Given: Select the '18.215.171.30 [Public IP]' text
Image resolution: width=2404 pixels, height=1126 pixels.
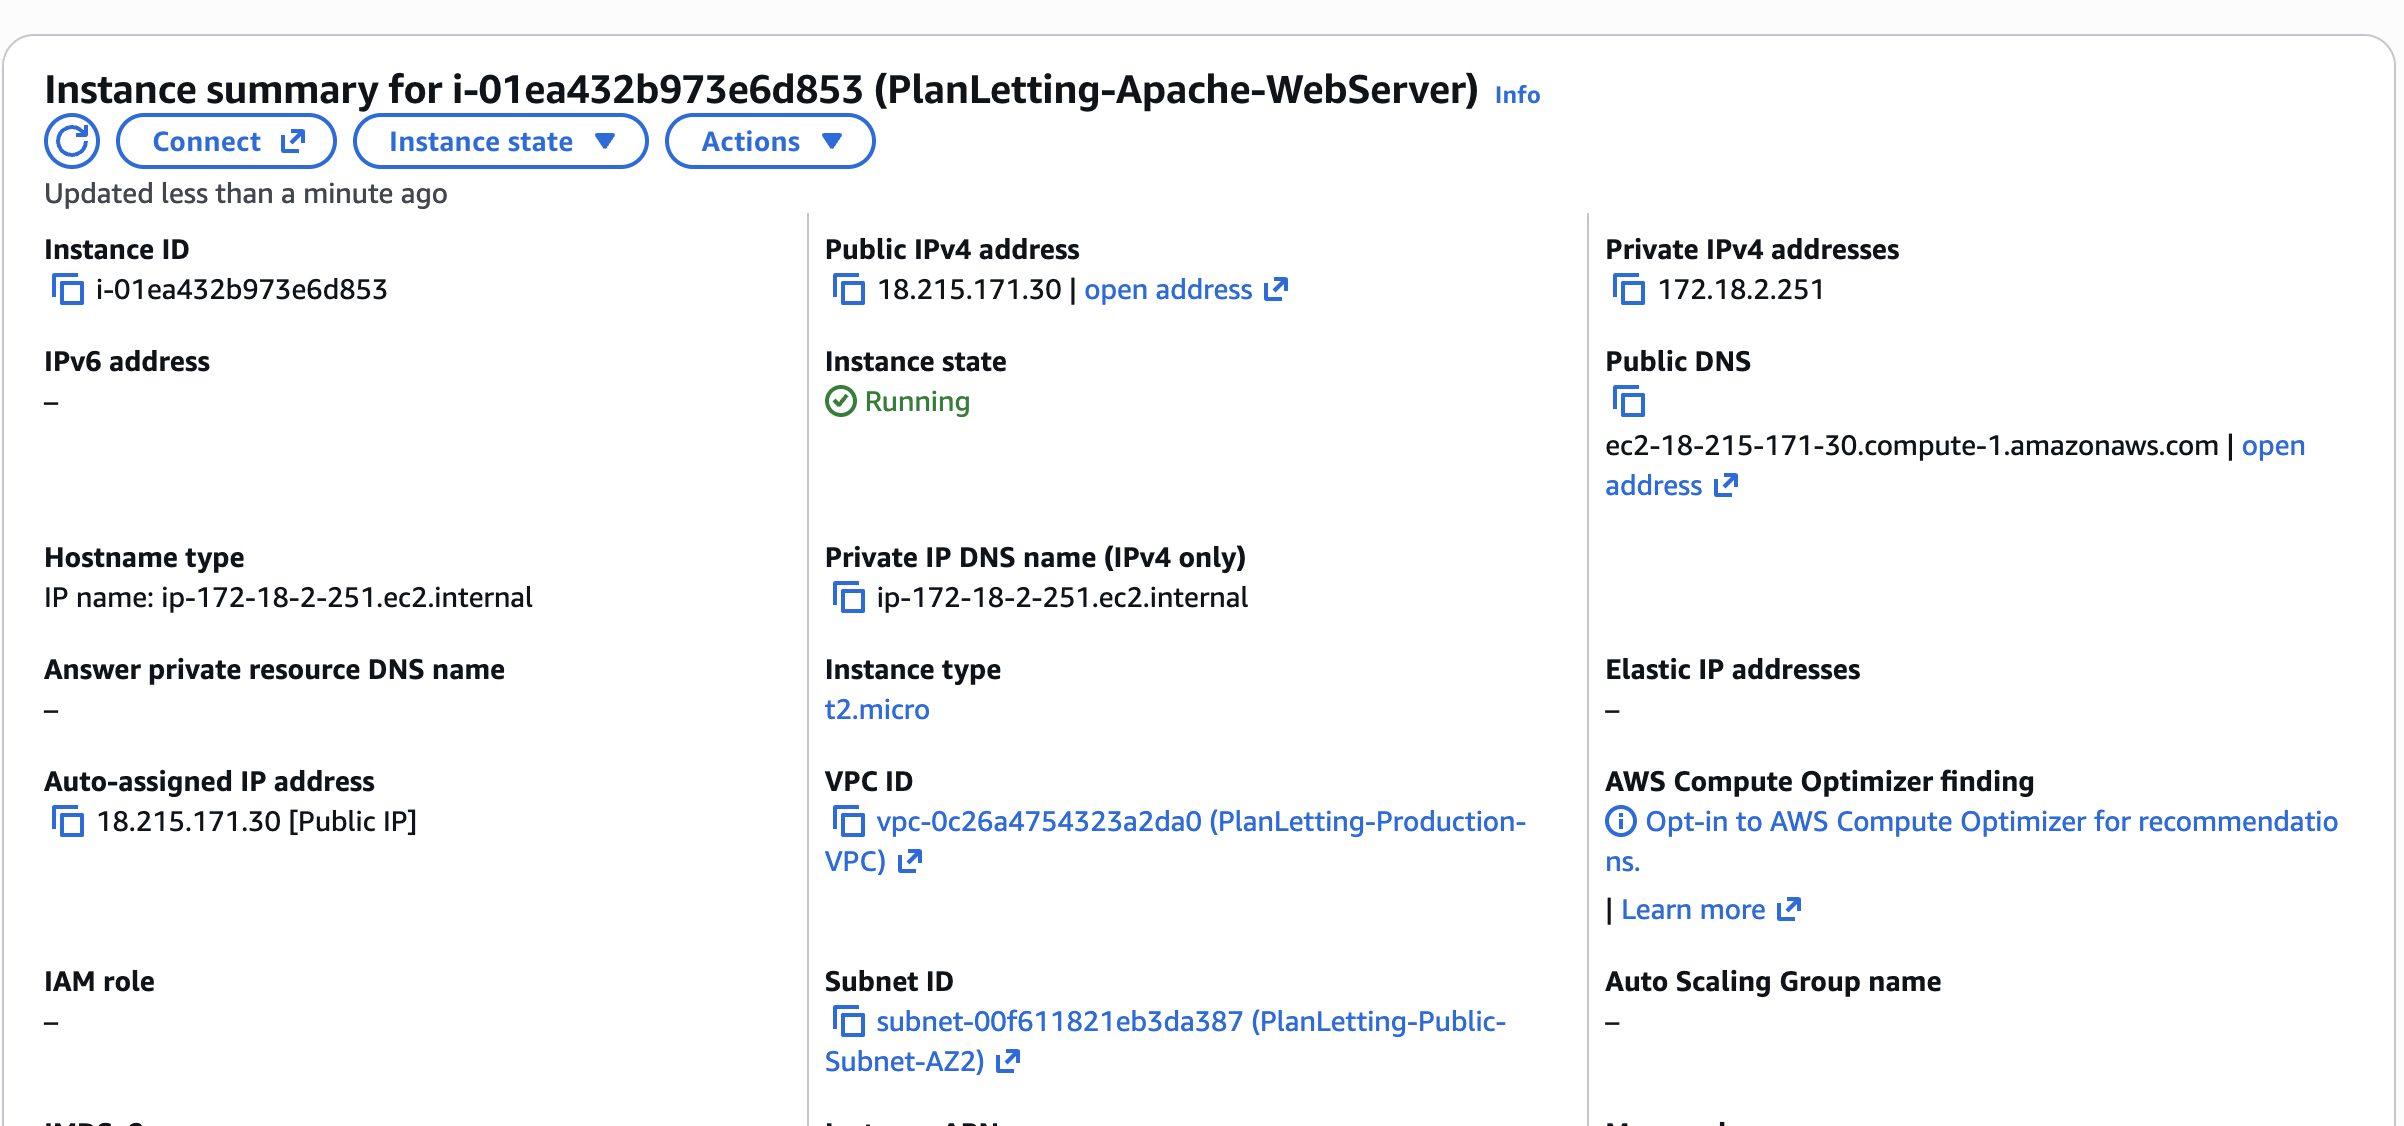Looking at the screenshot, I should pos(256,822).
